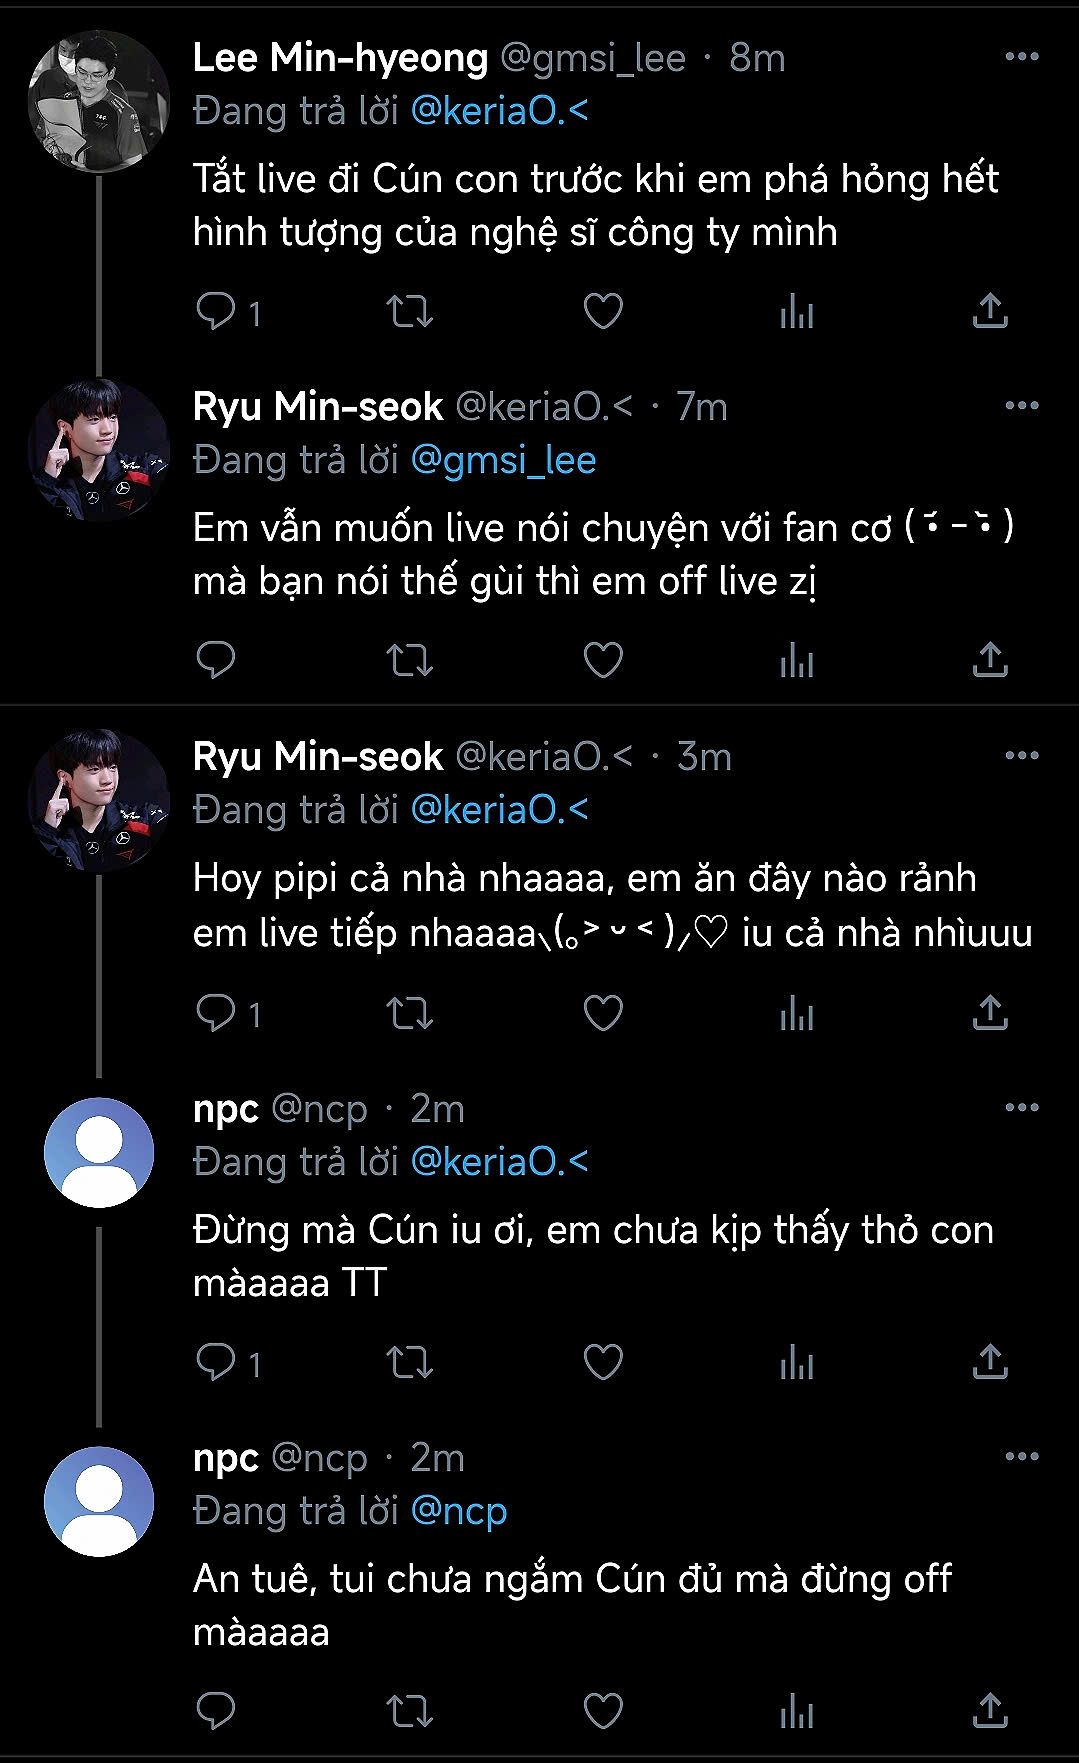Open Lee Min-hyeong's profile picture
The width and height of the screenshot is (1079, 1763).
(98, 102)
